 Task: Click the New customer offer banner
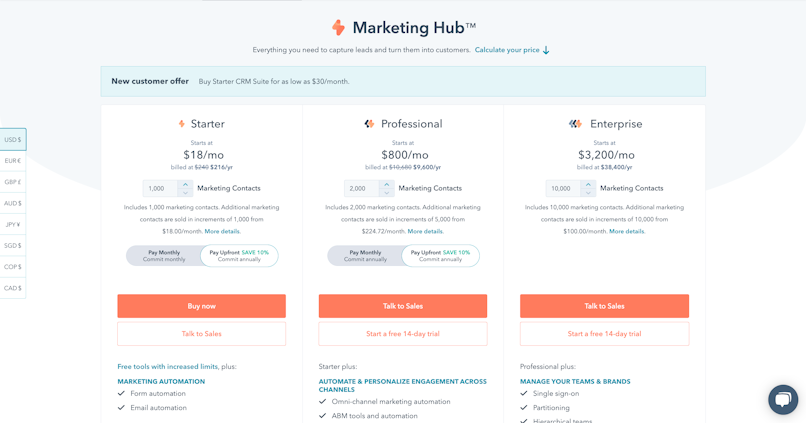tap(403, 81)
